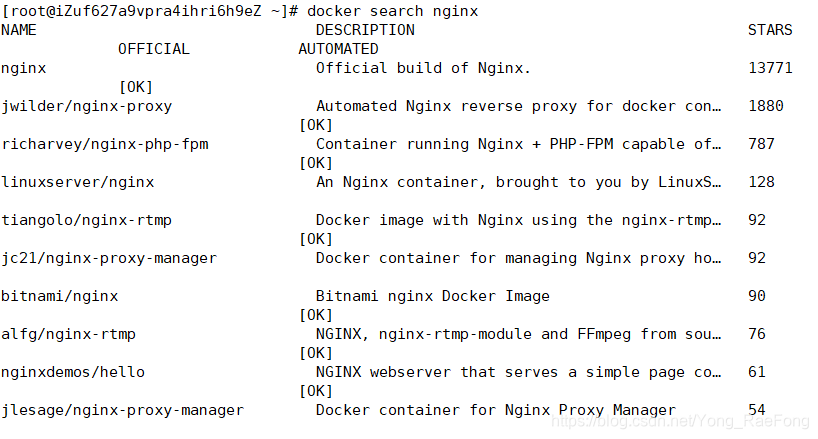
Task: Click the 'docker search nginx' command text
Action: [x=392, y=11]
